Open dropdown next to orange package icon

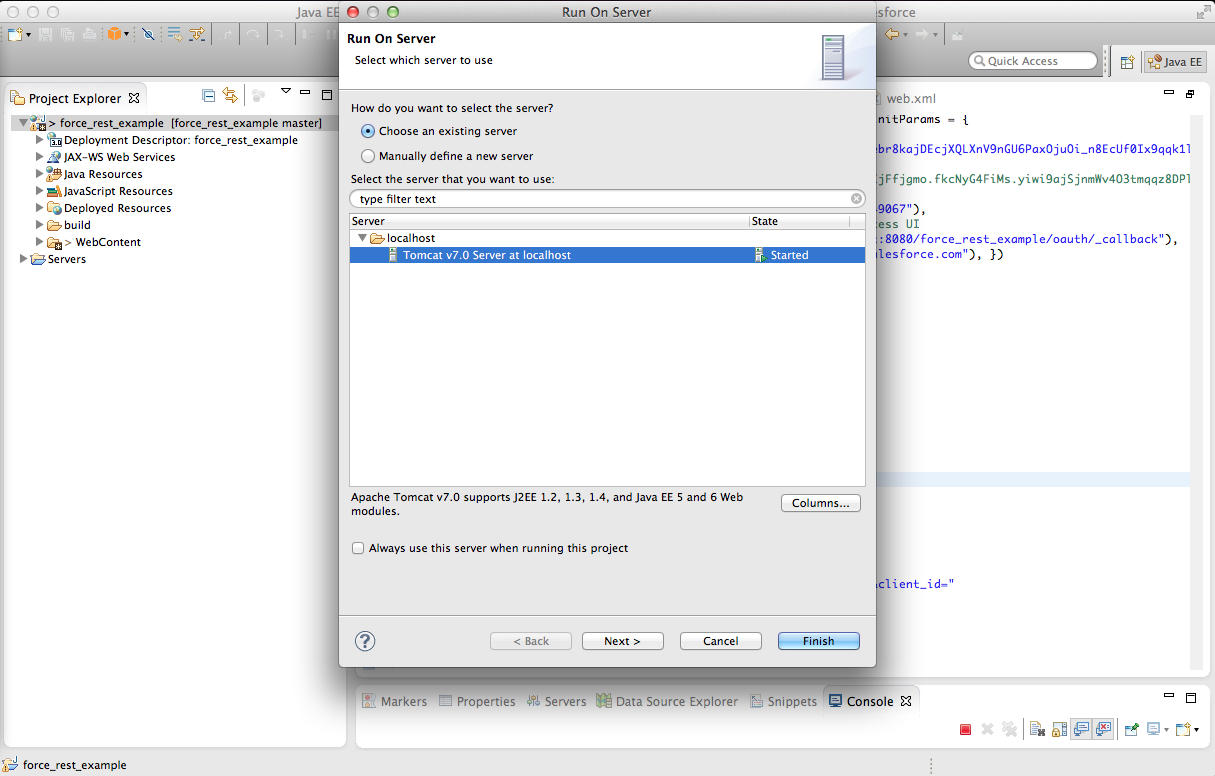126,35
